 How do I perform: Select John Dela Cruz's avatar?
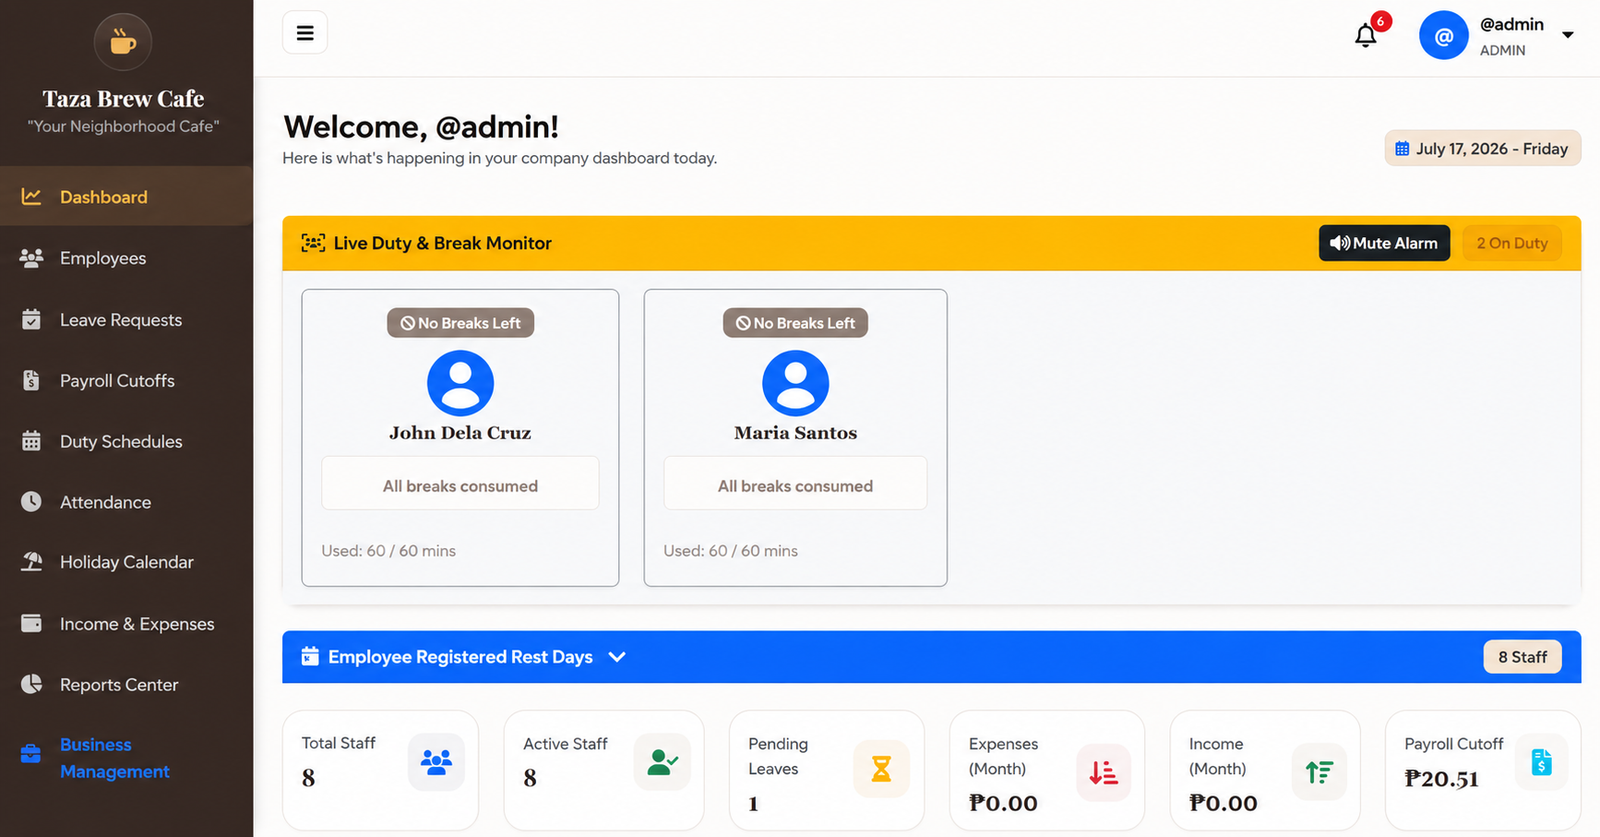pyautogui.click(x=460, y=383)
